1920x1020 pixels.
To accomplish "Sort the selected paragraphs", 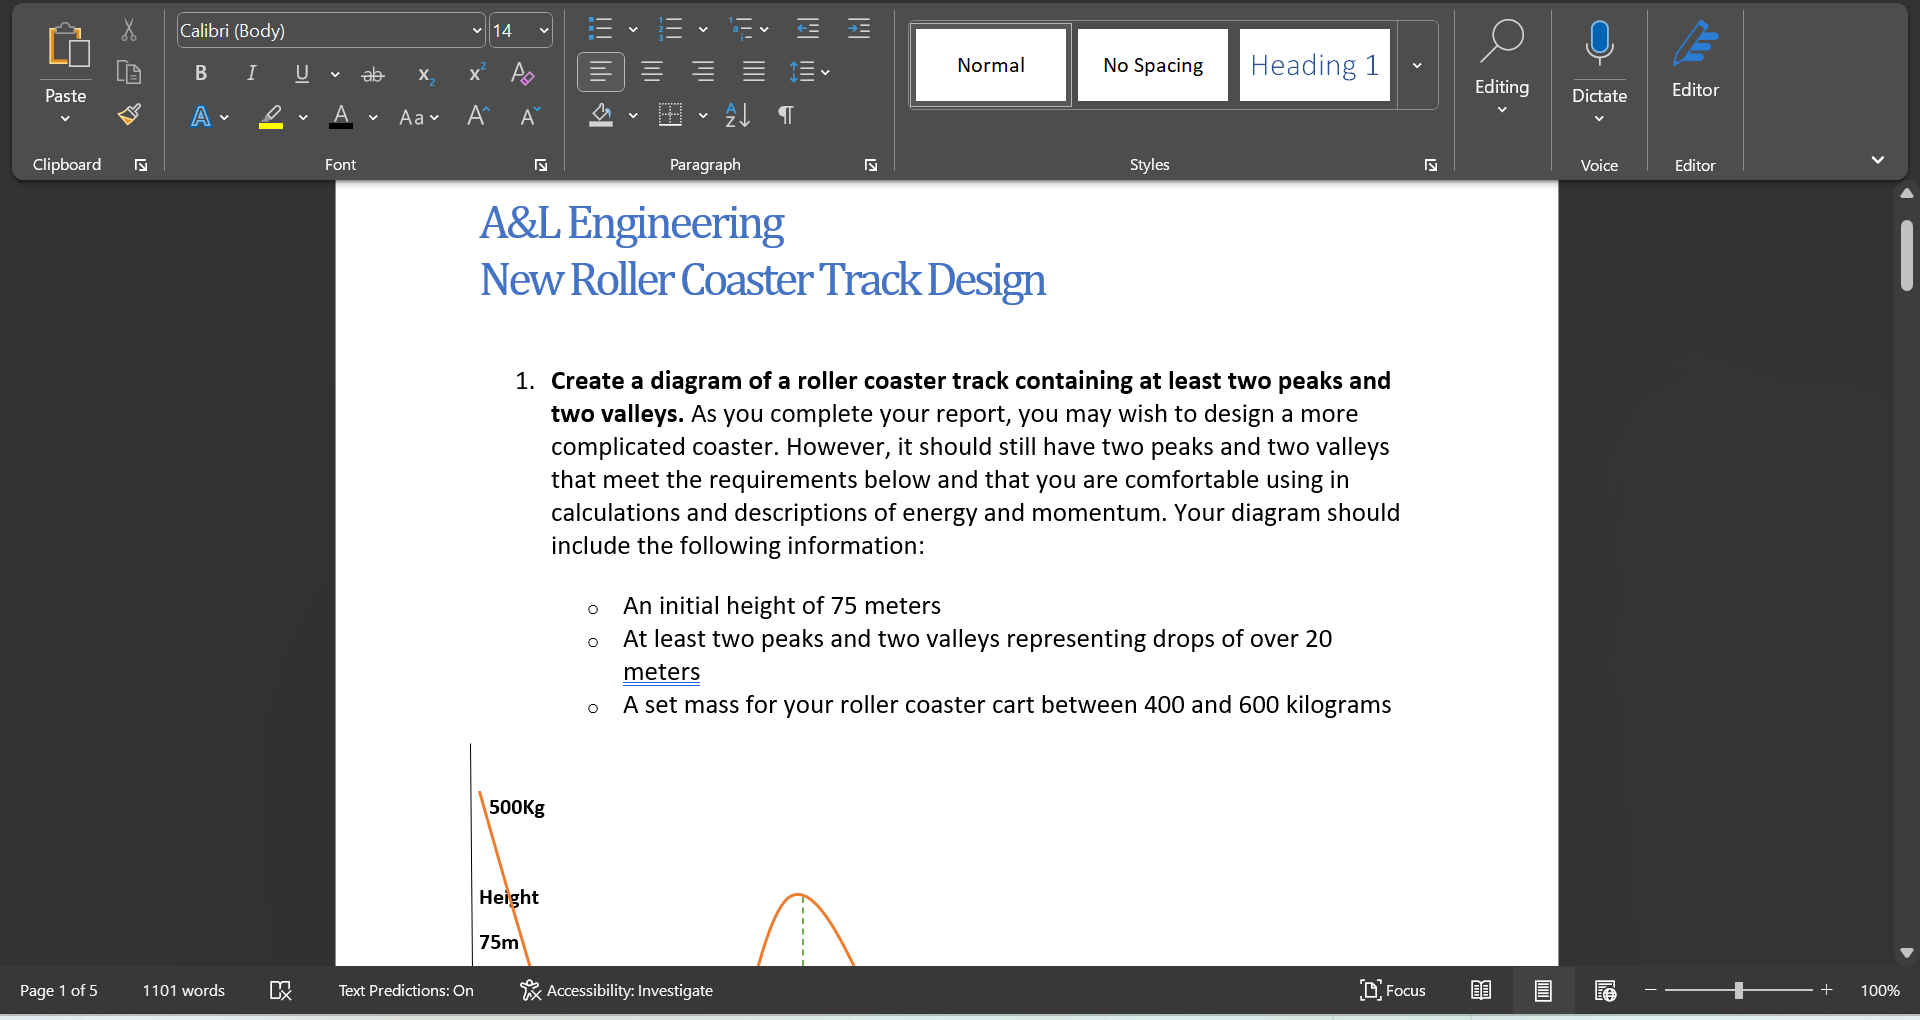I will click(738, 115).
